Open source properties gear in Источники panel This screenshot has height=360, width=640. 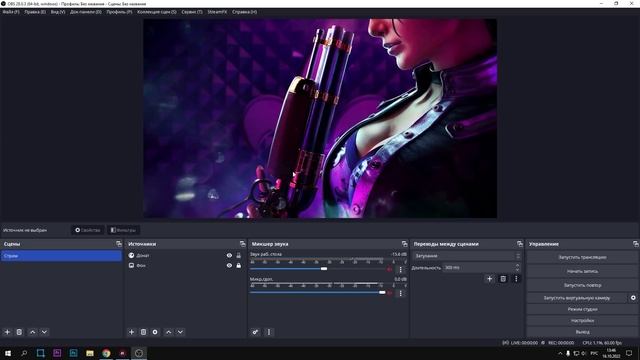tap(155, 332)
